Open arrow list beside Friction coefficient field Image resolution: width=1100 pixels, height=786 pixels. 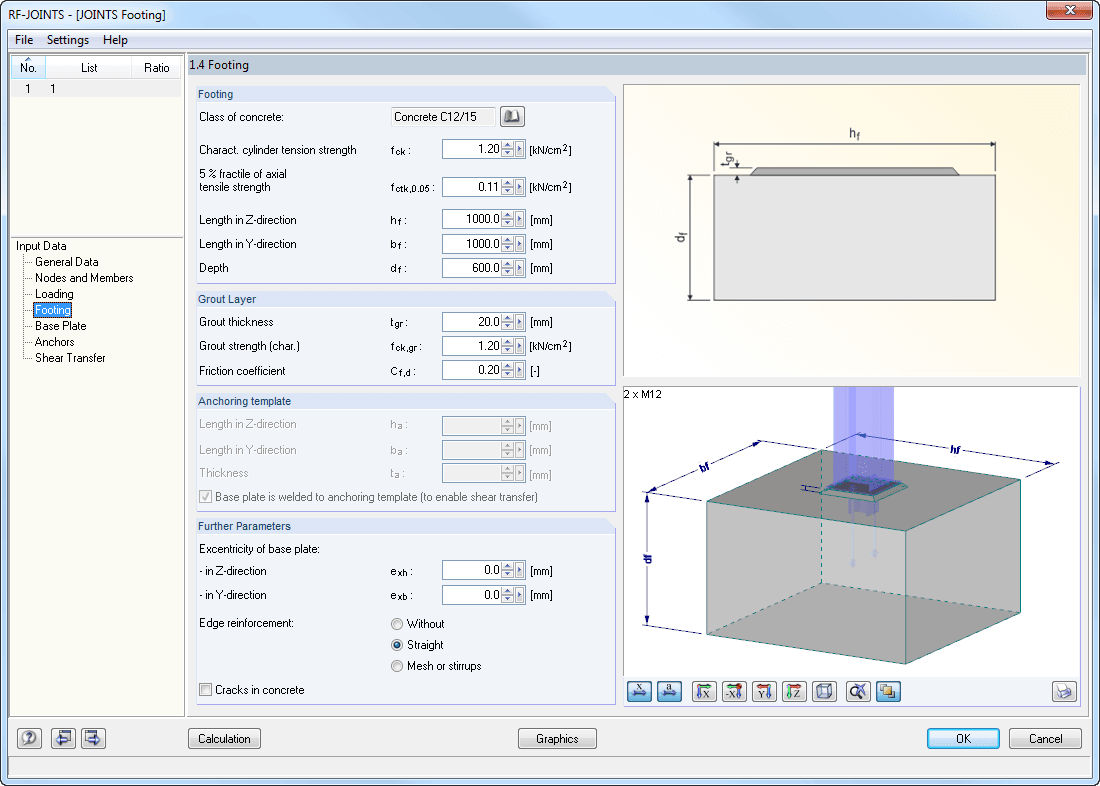click(x=520, y=370)
